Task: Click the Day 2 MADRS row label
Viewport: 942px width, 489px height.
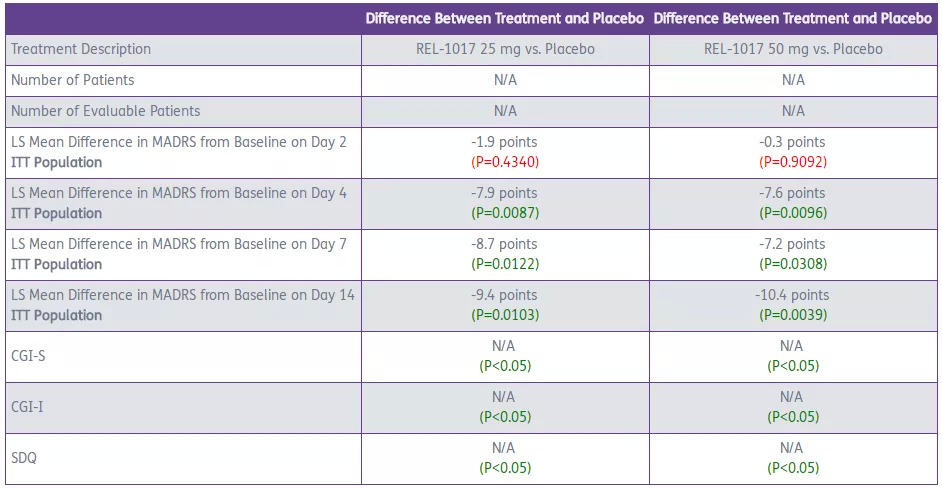Action: click(x=178, y=142)
